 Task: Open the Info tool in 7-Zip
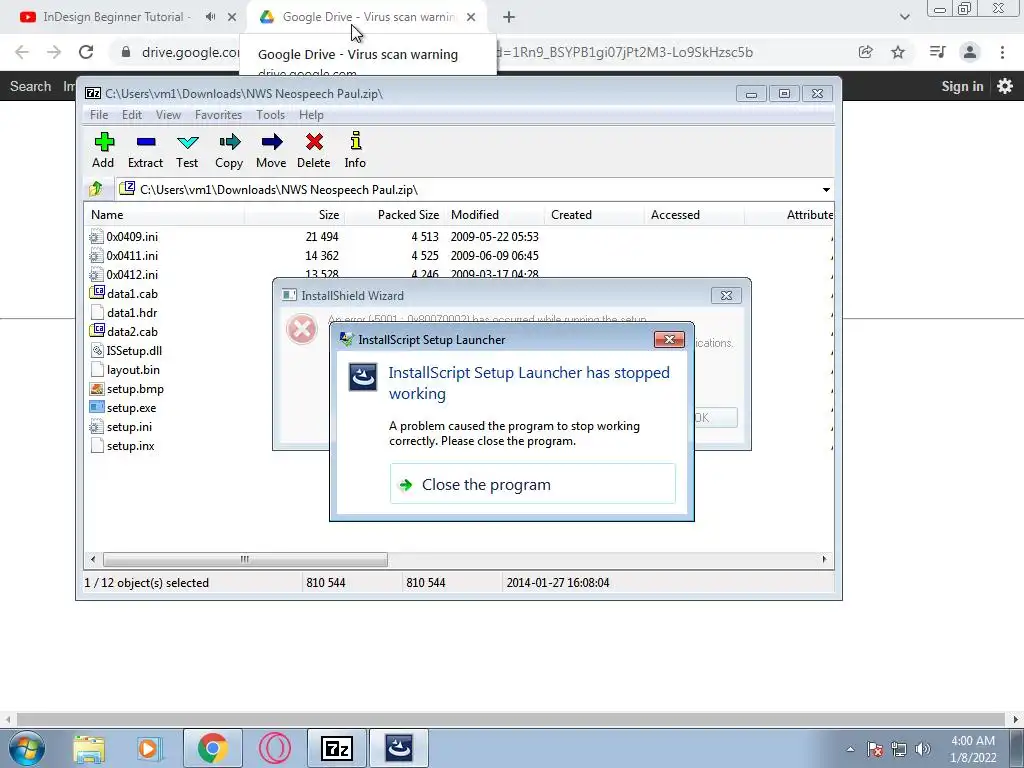[355, 150]
